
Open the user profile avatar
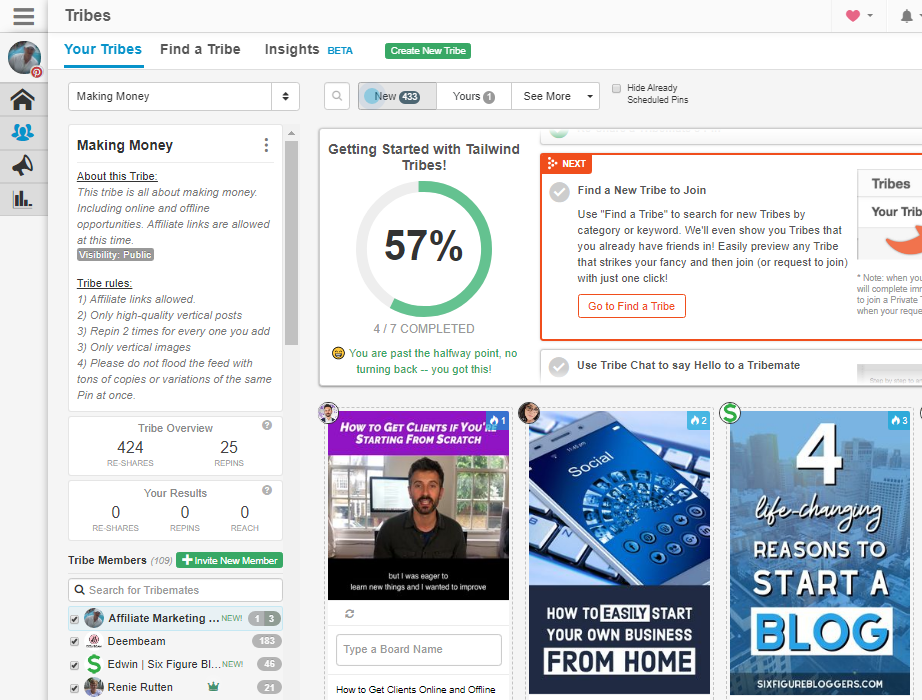pyautogui.click(x=24, y=58)
